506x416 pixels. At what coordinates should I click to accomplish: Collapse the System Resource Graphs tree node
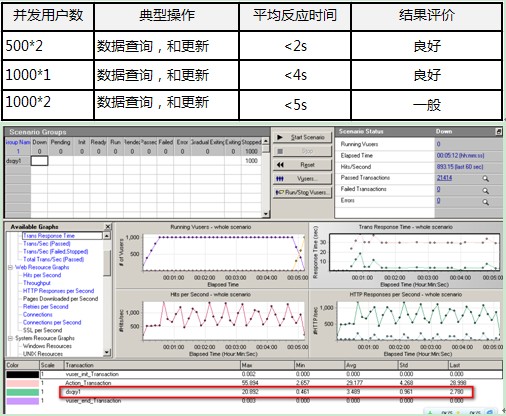tap(10, 338)
